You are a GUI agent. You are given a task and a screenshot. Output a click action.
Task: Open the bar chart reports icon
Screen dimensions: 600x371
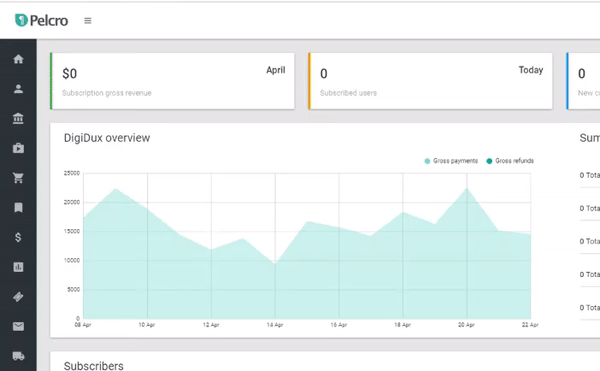coord(18,267)
